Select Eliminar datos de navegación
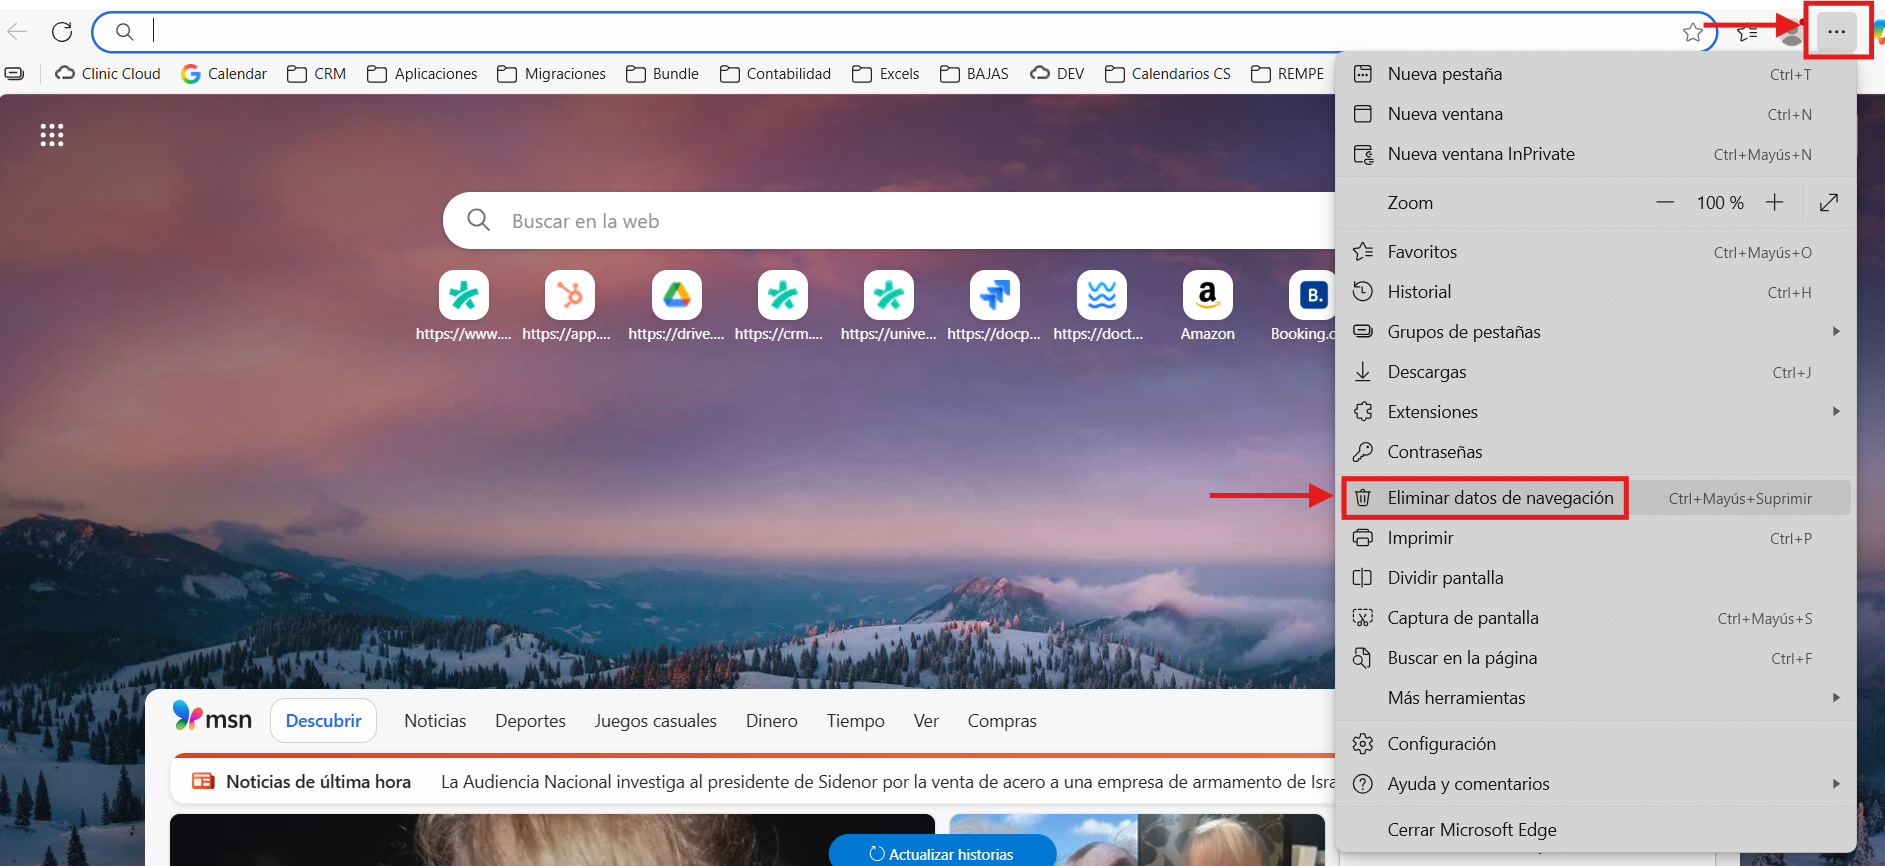1885x866 pixels. coord(1500,498)
